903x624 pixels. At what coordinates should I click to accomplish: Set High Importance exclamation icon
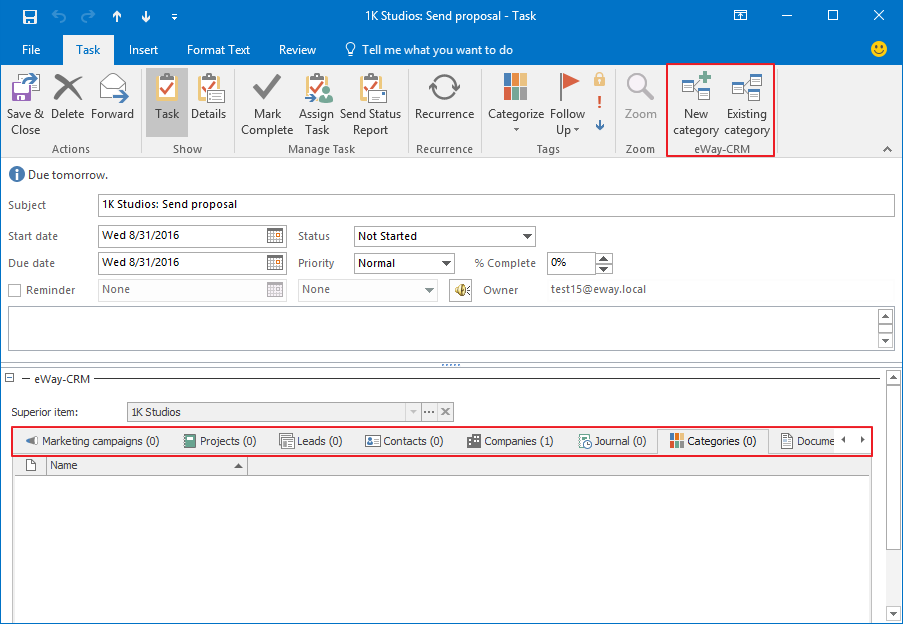click(600, 102)
